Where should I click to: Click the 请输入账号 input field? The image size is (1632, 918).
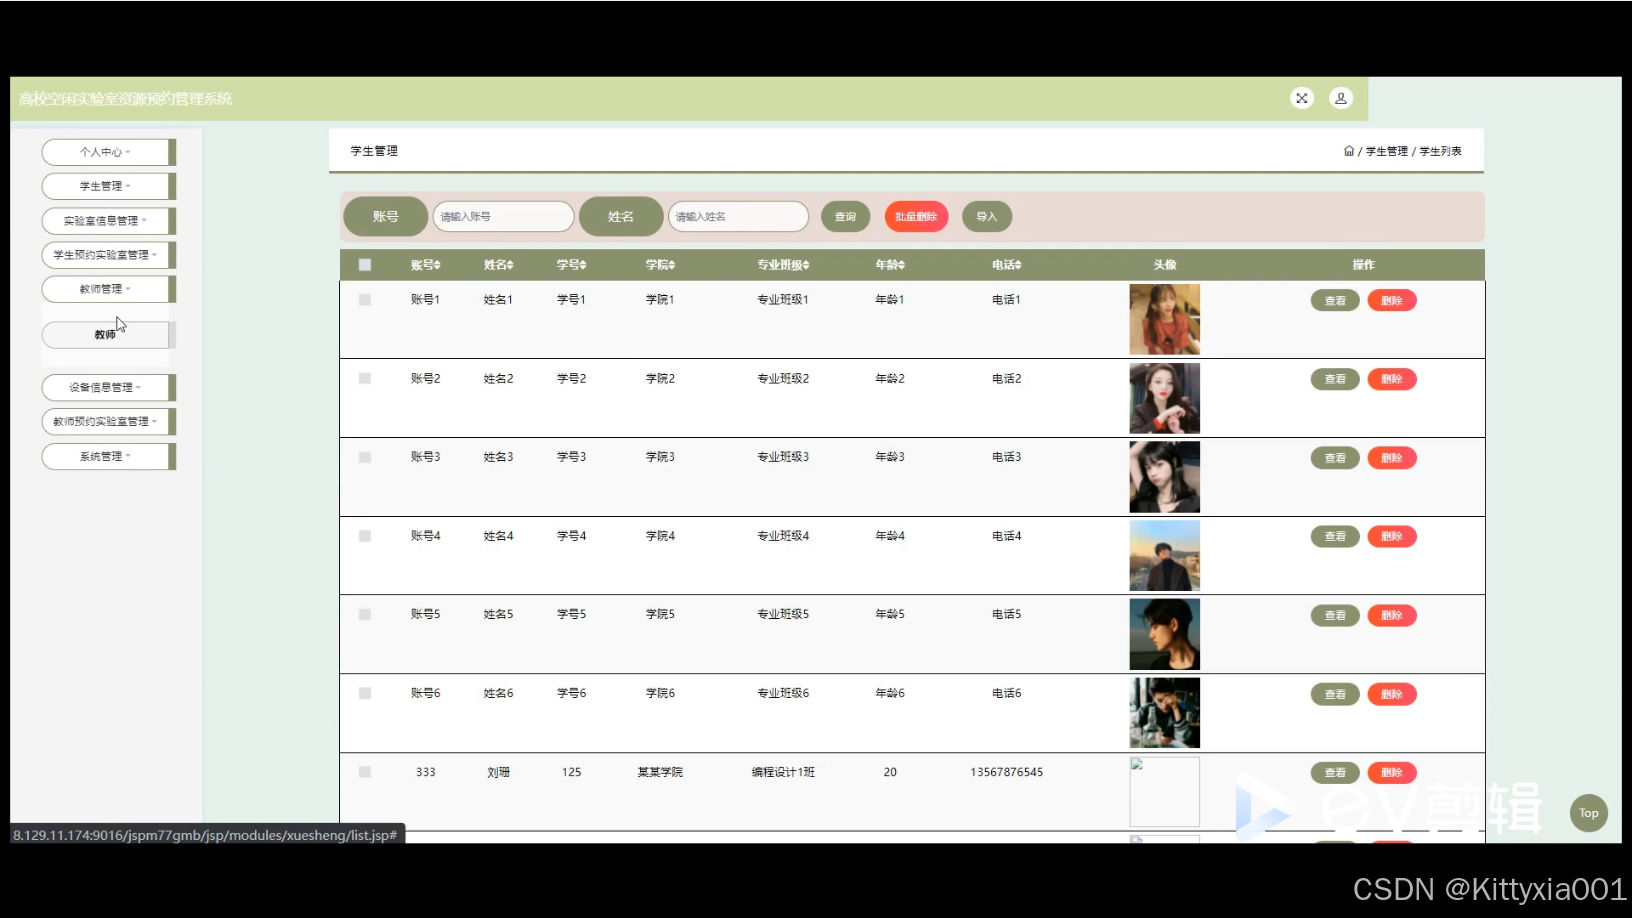coord(503,217)
